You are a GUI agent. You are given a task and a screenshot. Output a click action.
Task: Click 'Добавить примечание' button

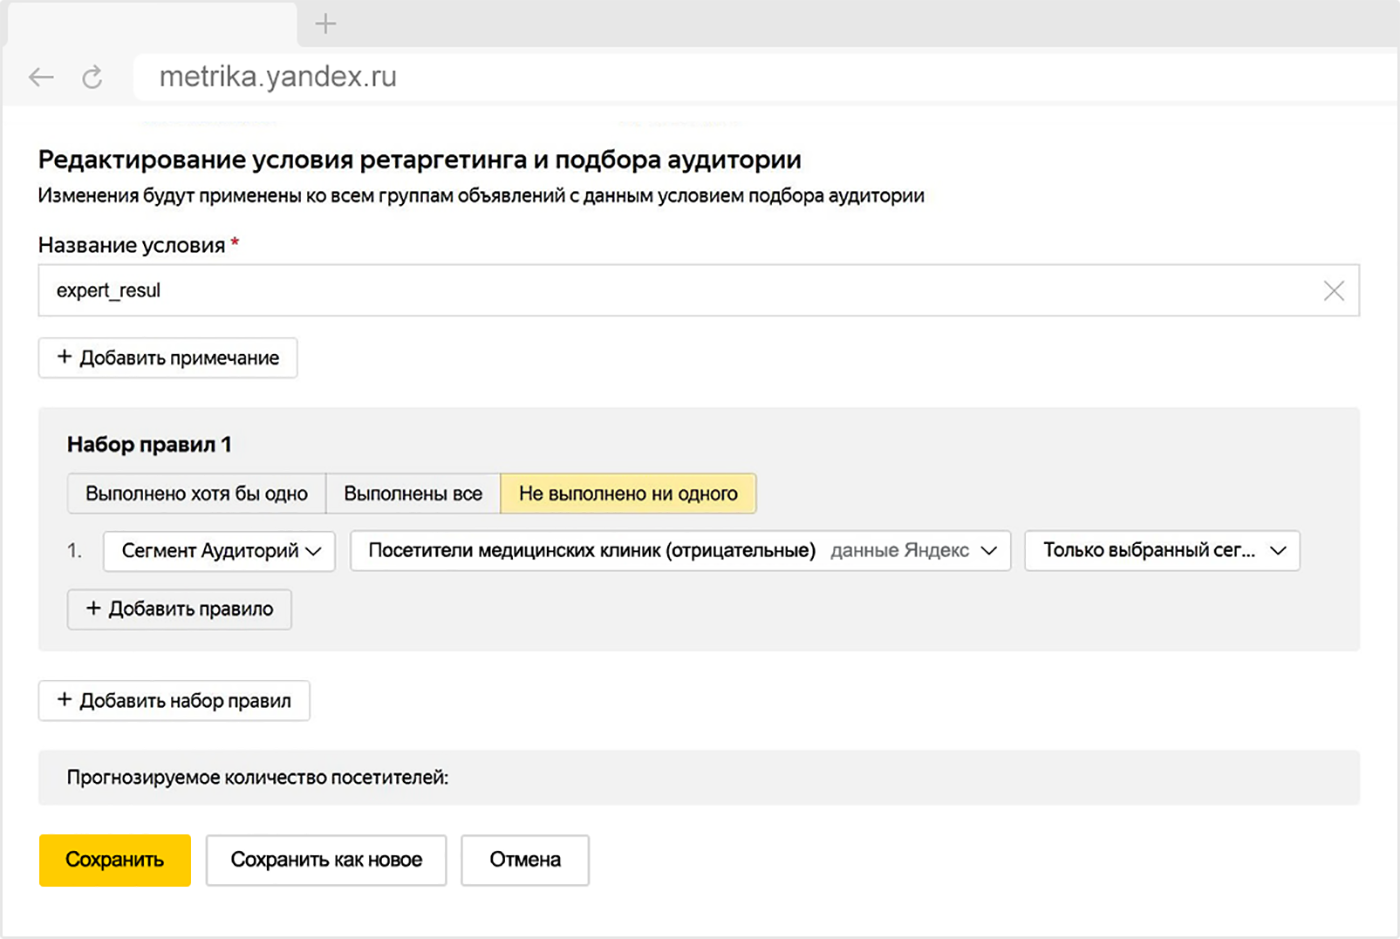(168, 358)
